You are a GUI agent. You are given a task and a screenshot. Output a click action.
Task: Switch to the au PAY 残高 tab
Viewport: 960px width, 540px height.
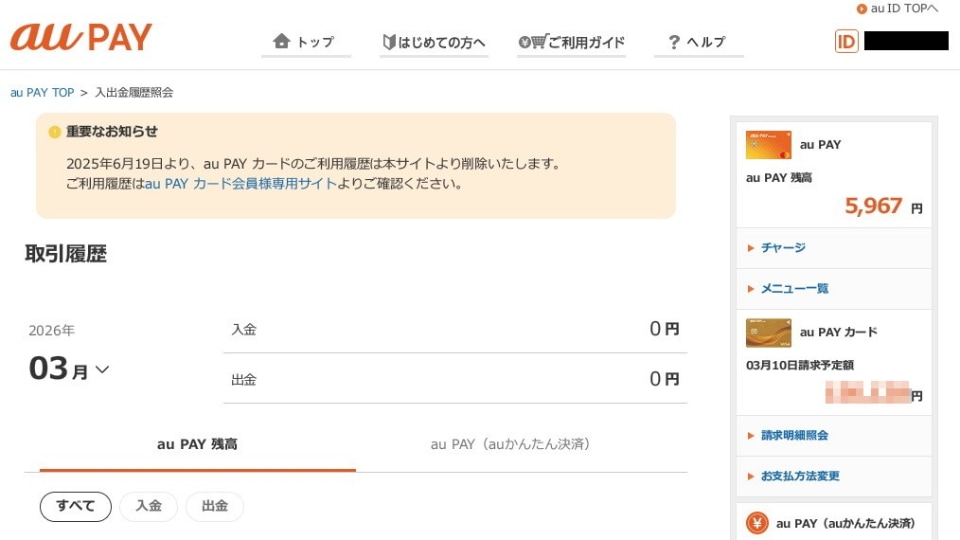point(197,444)
